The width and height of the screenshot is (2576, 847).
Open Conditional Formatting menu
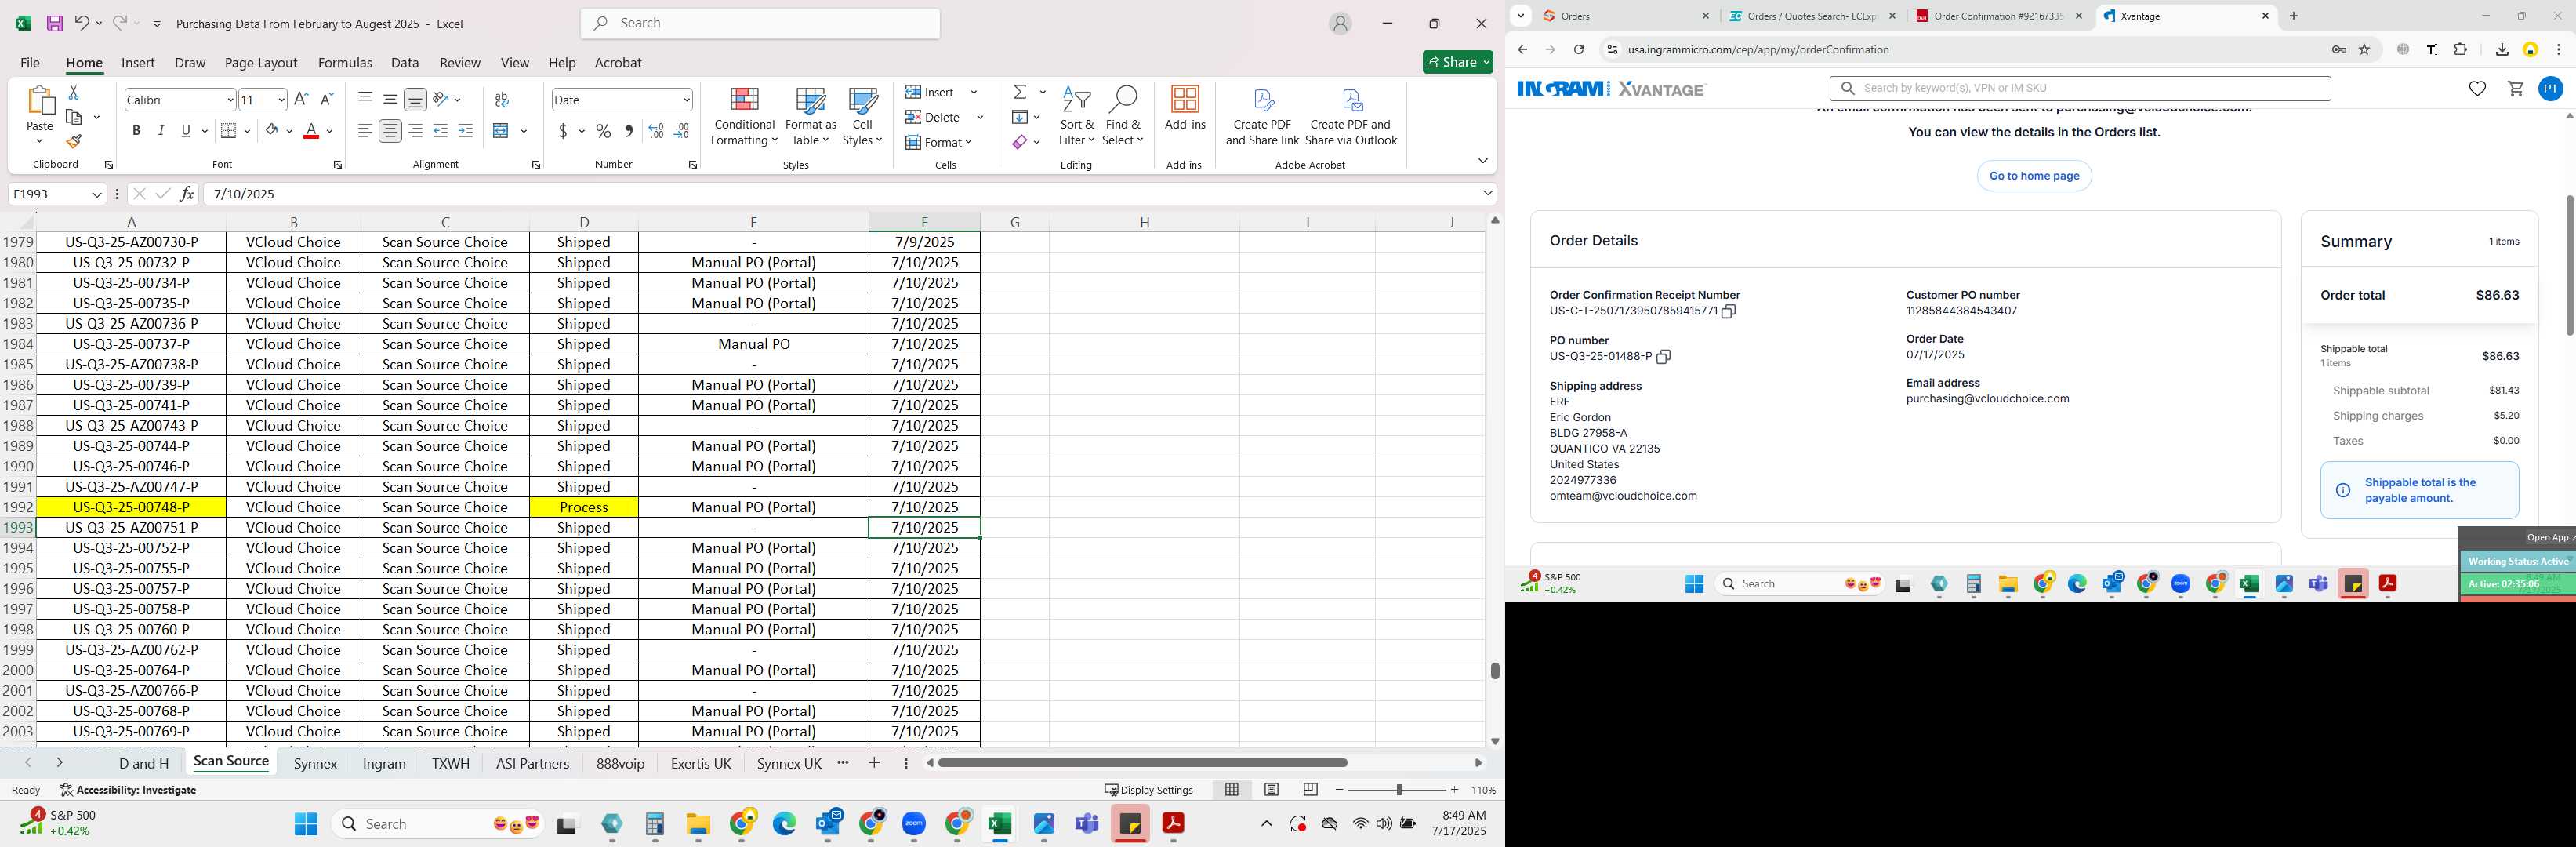pos(744,117)
